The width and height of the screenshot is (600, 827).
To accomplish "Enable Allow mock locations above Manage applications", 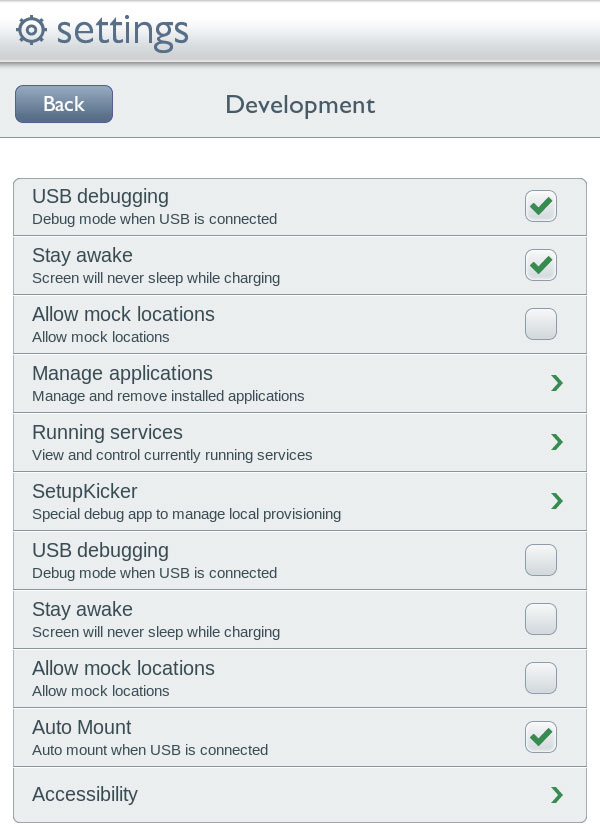I will [541, 324].
